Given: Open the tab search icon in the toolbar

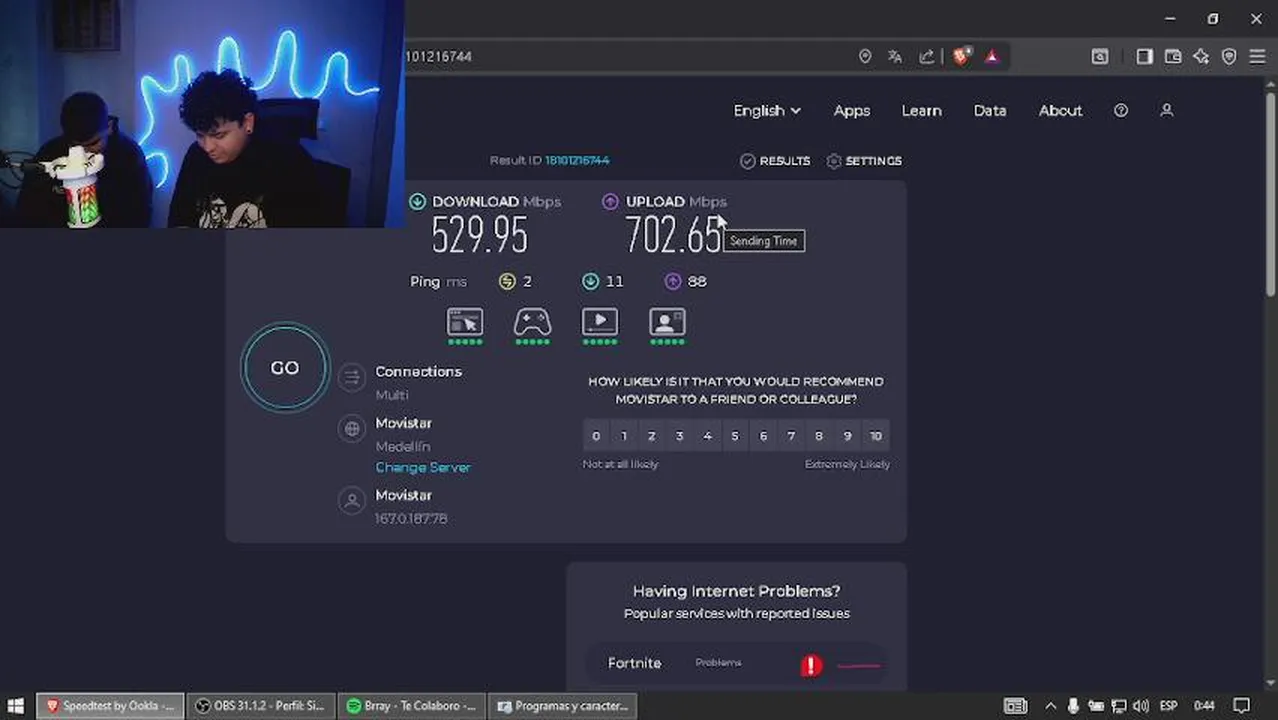Looking at the screenshot, I should 1100,57.
